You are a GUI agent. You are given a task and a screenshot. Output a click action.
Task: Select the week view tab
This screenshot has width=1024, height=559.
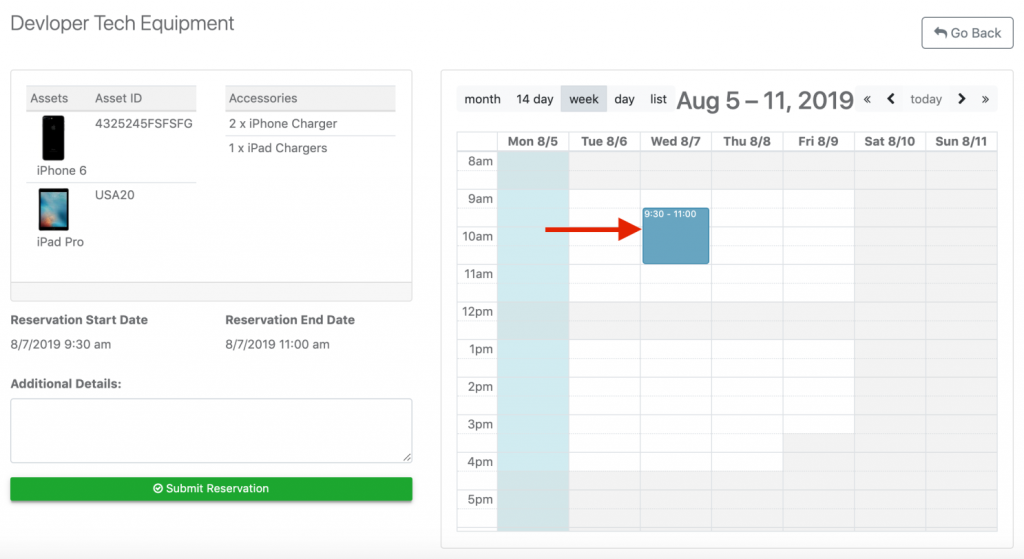(x=584, y=99)
